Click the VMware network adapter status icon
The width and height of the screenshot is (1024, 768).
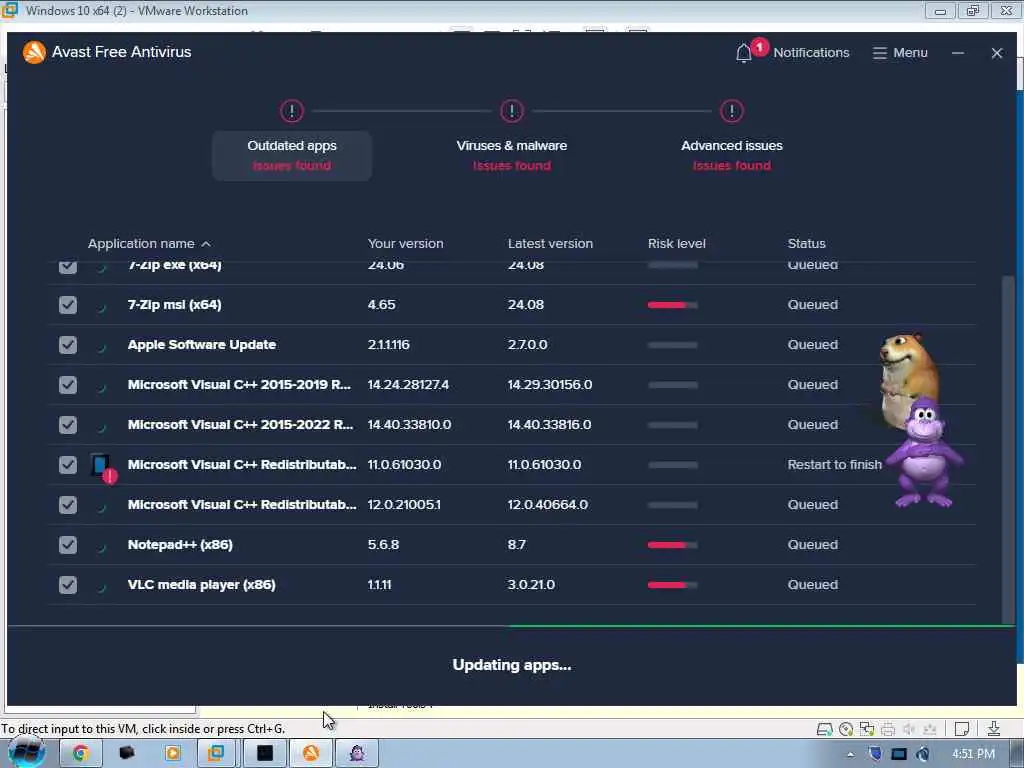point(867,729)
